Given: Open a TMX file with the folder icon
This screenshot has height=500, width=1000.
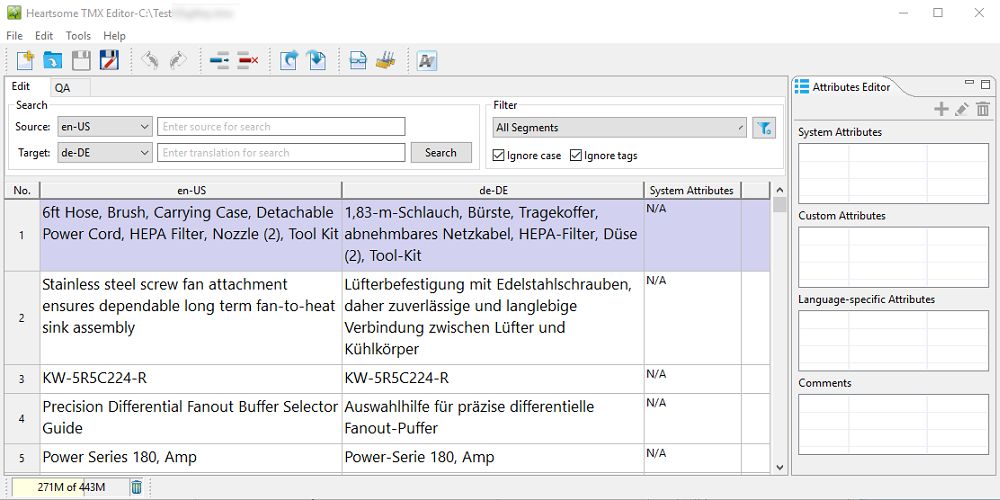Looking at the screenshot, I should click(x=52, y=61).
